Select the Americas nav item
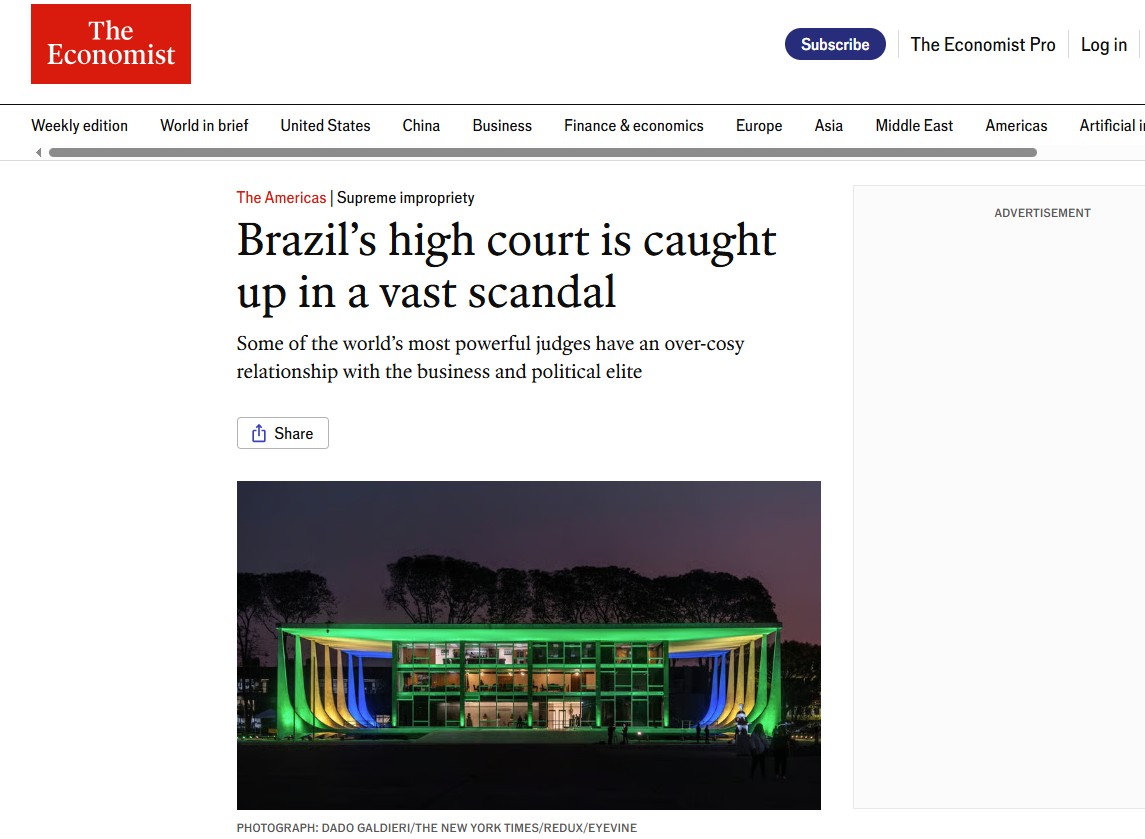 pos(1016,125)
